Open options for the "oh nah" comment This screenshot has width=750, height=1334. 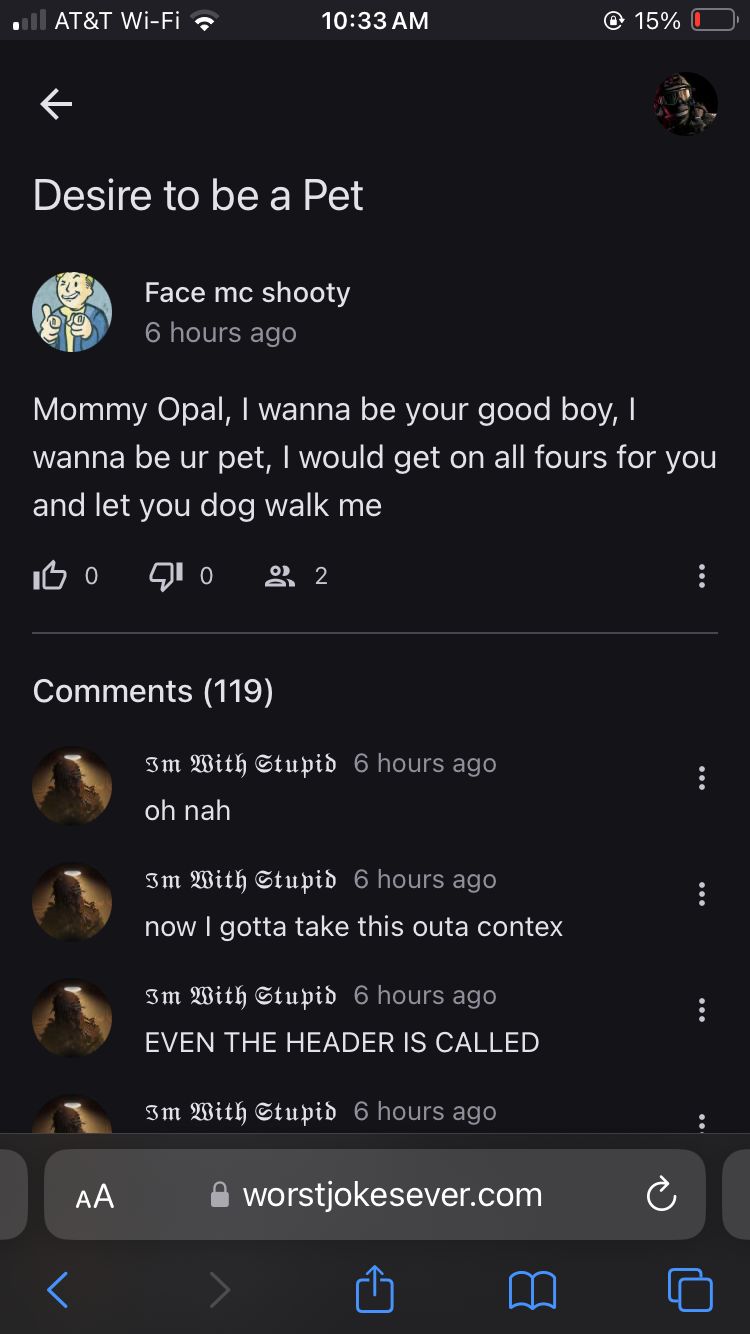(x=702, y=778)
